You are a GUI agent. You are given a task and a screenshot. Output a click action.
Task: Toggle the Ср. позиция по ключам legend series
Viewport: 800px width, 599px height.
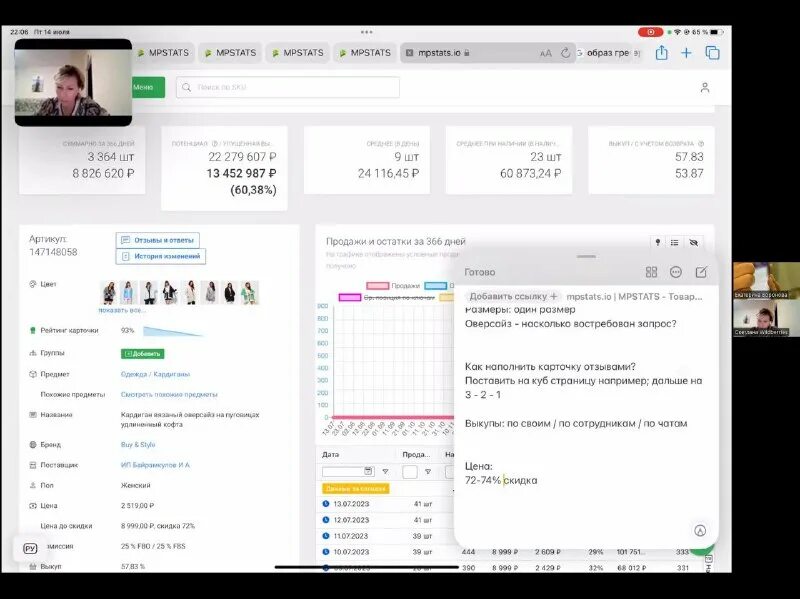point(387,297)
